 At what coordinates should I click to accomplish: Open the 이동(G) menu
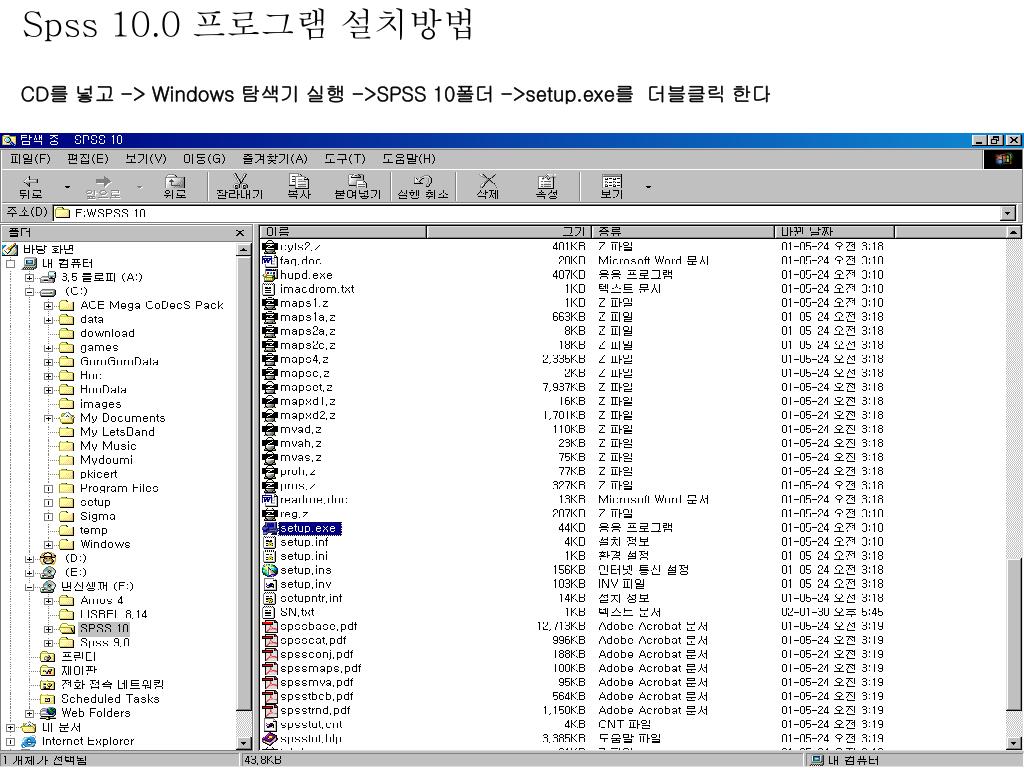204,159
